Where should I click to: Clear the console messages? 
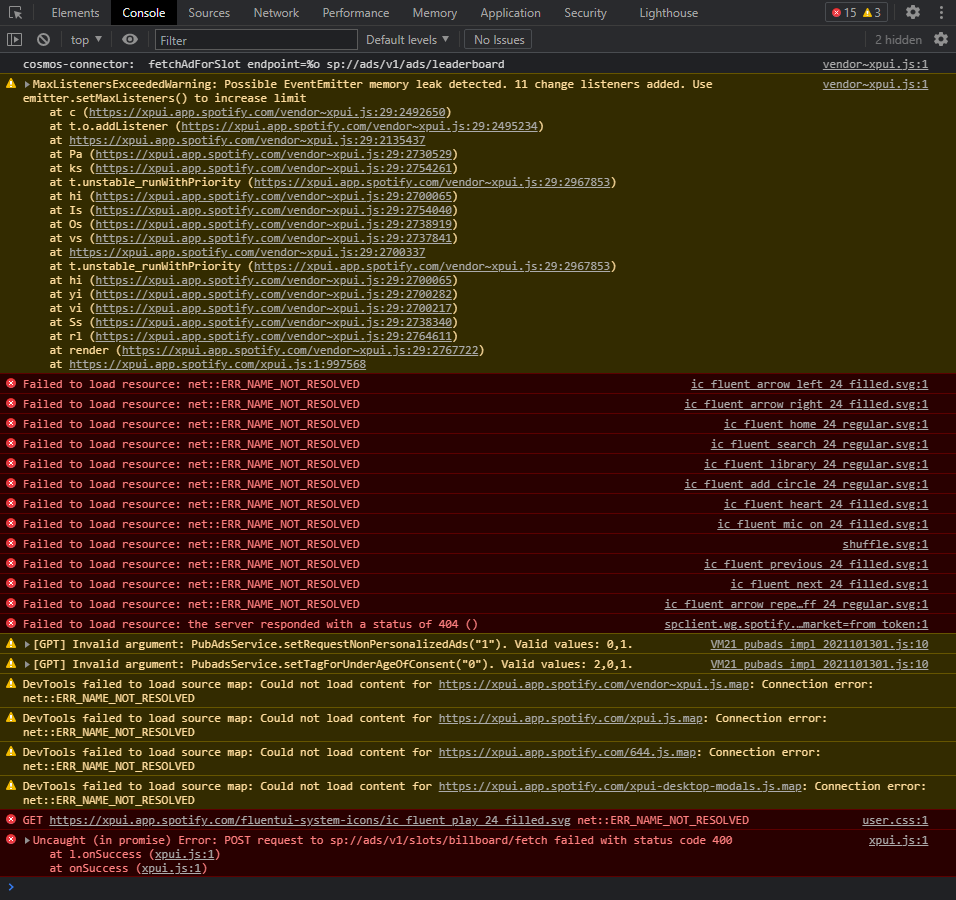click(x=42, y=38)
